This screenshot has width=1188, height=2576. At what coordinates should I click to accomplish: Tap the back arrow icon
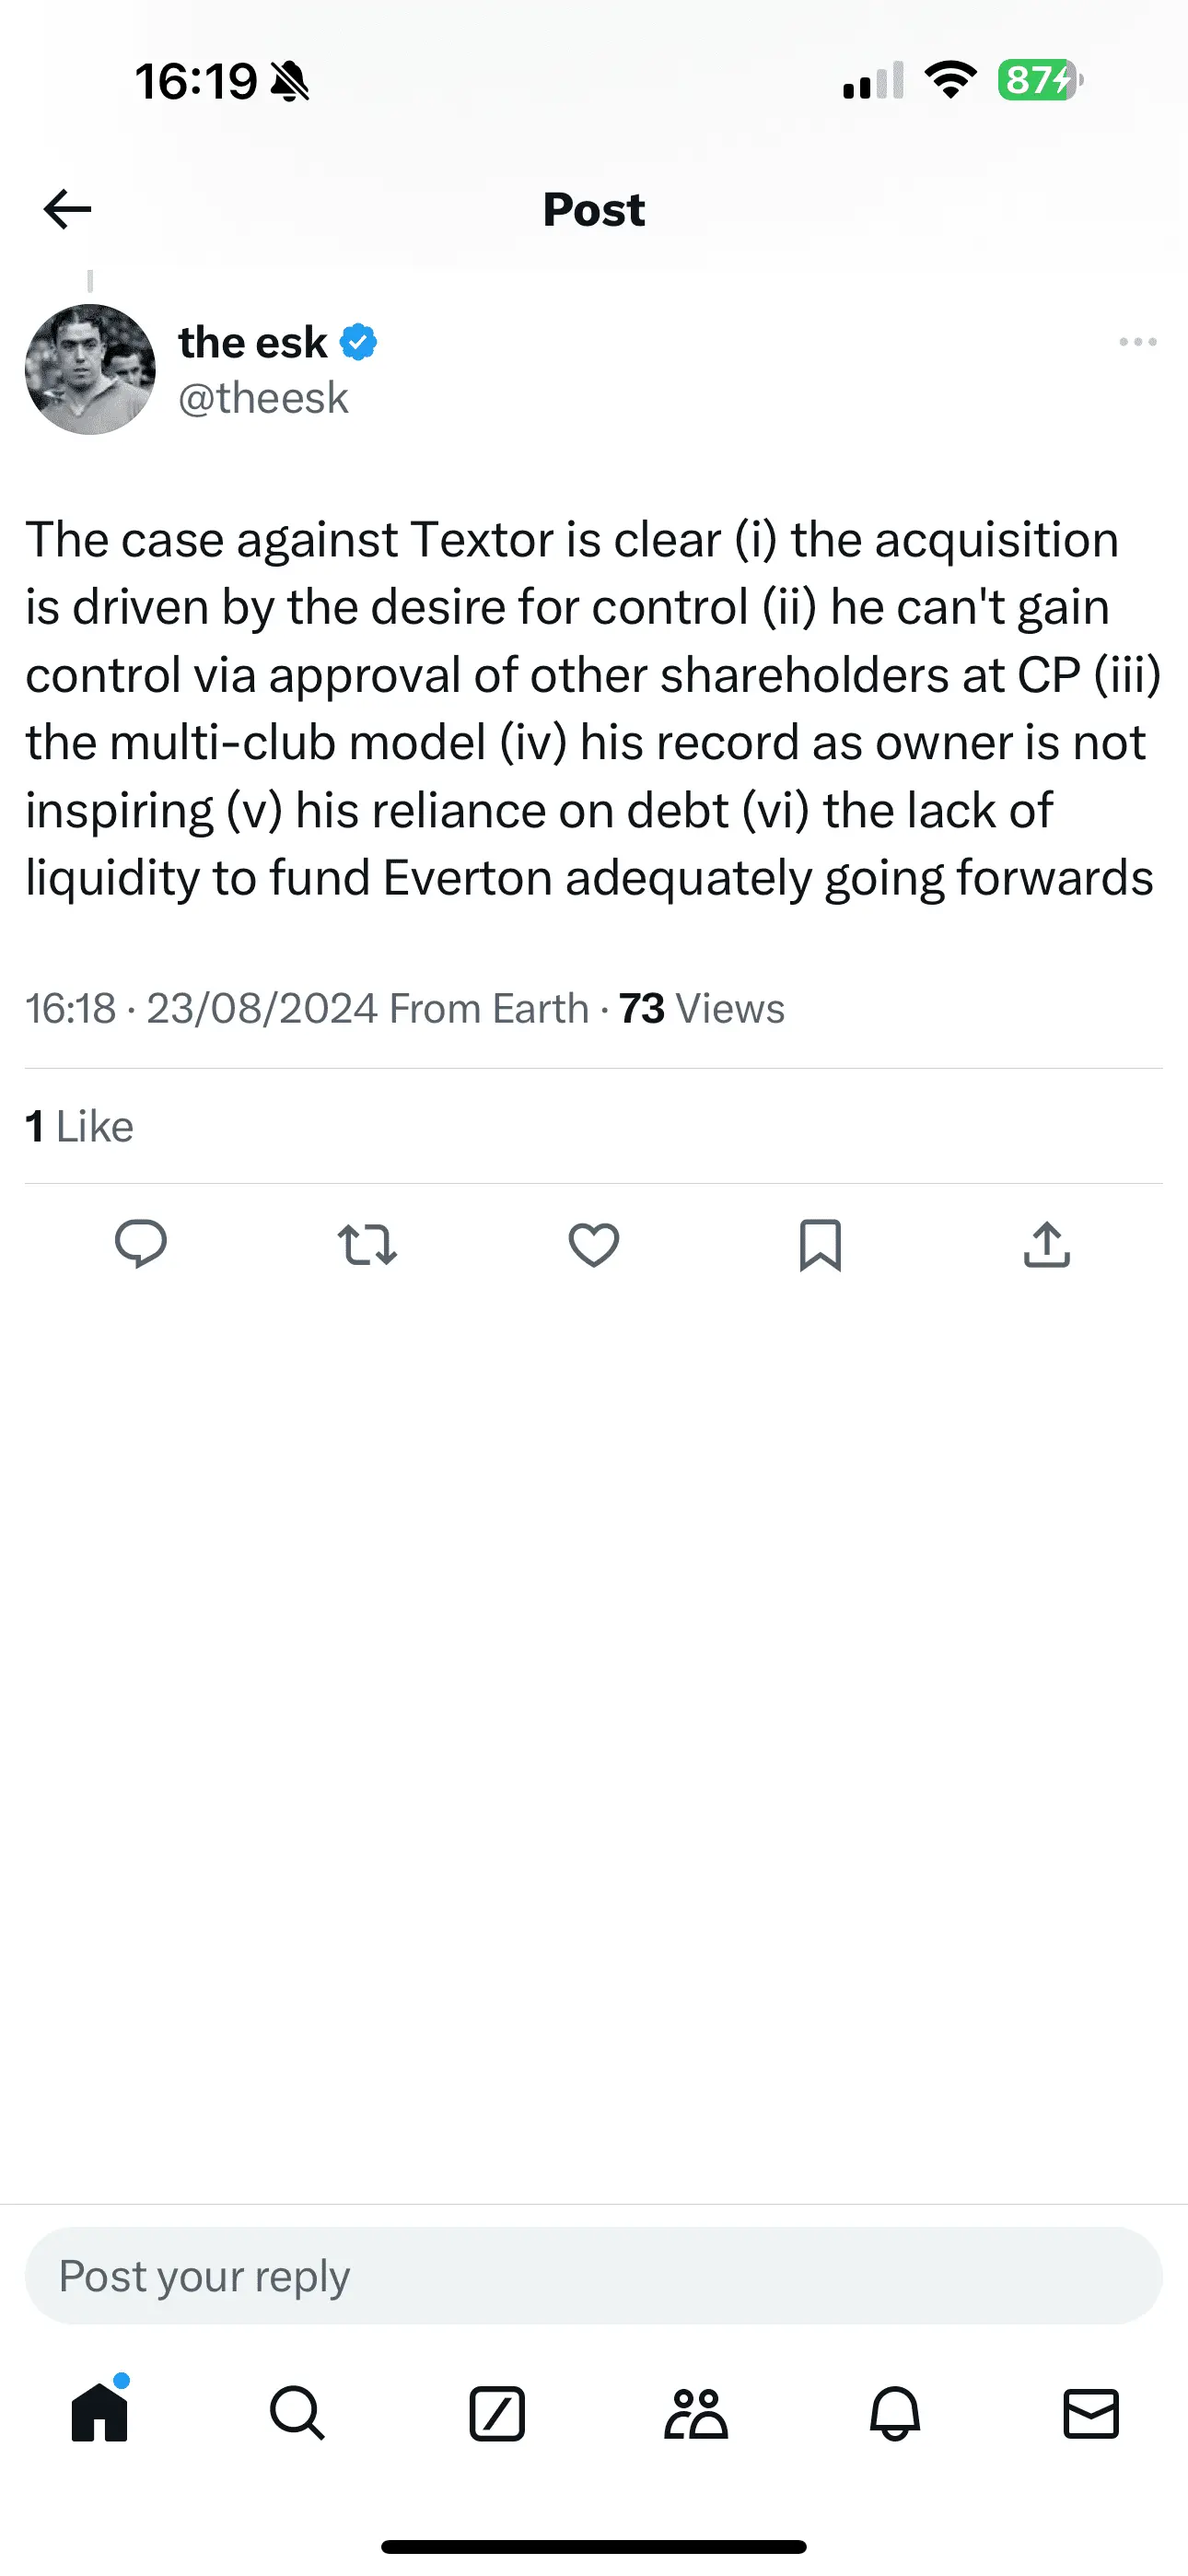point(68,209)
